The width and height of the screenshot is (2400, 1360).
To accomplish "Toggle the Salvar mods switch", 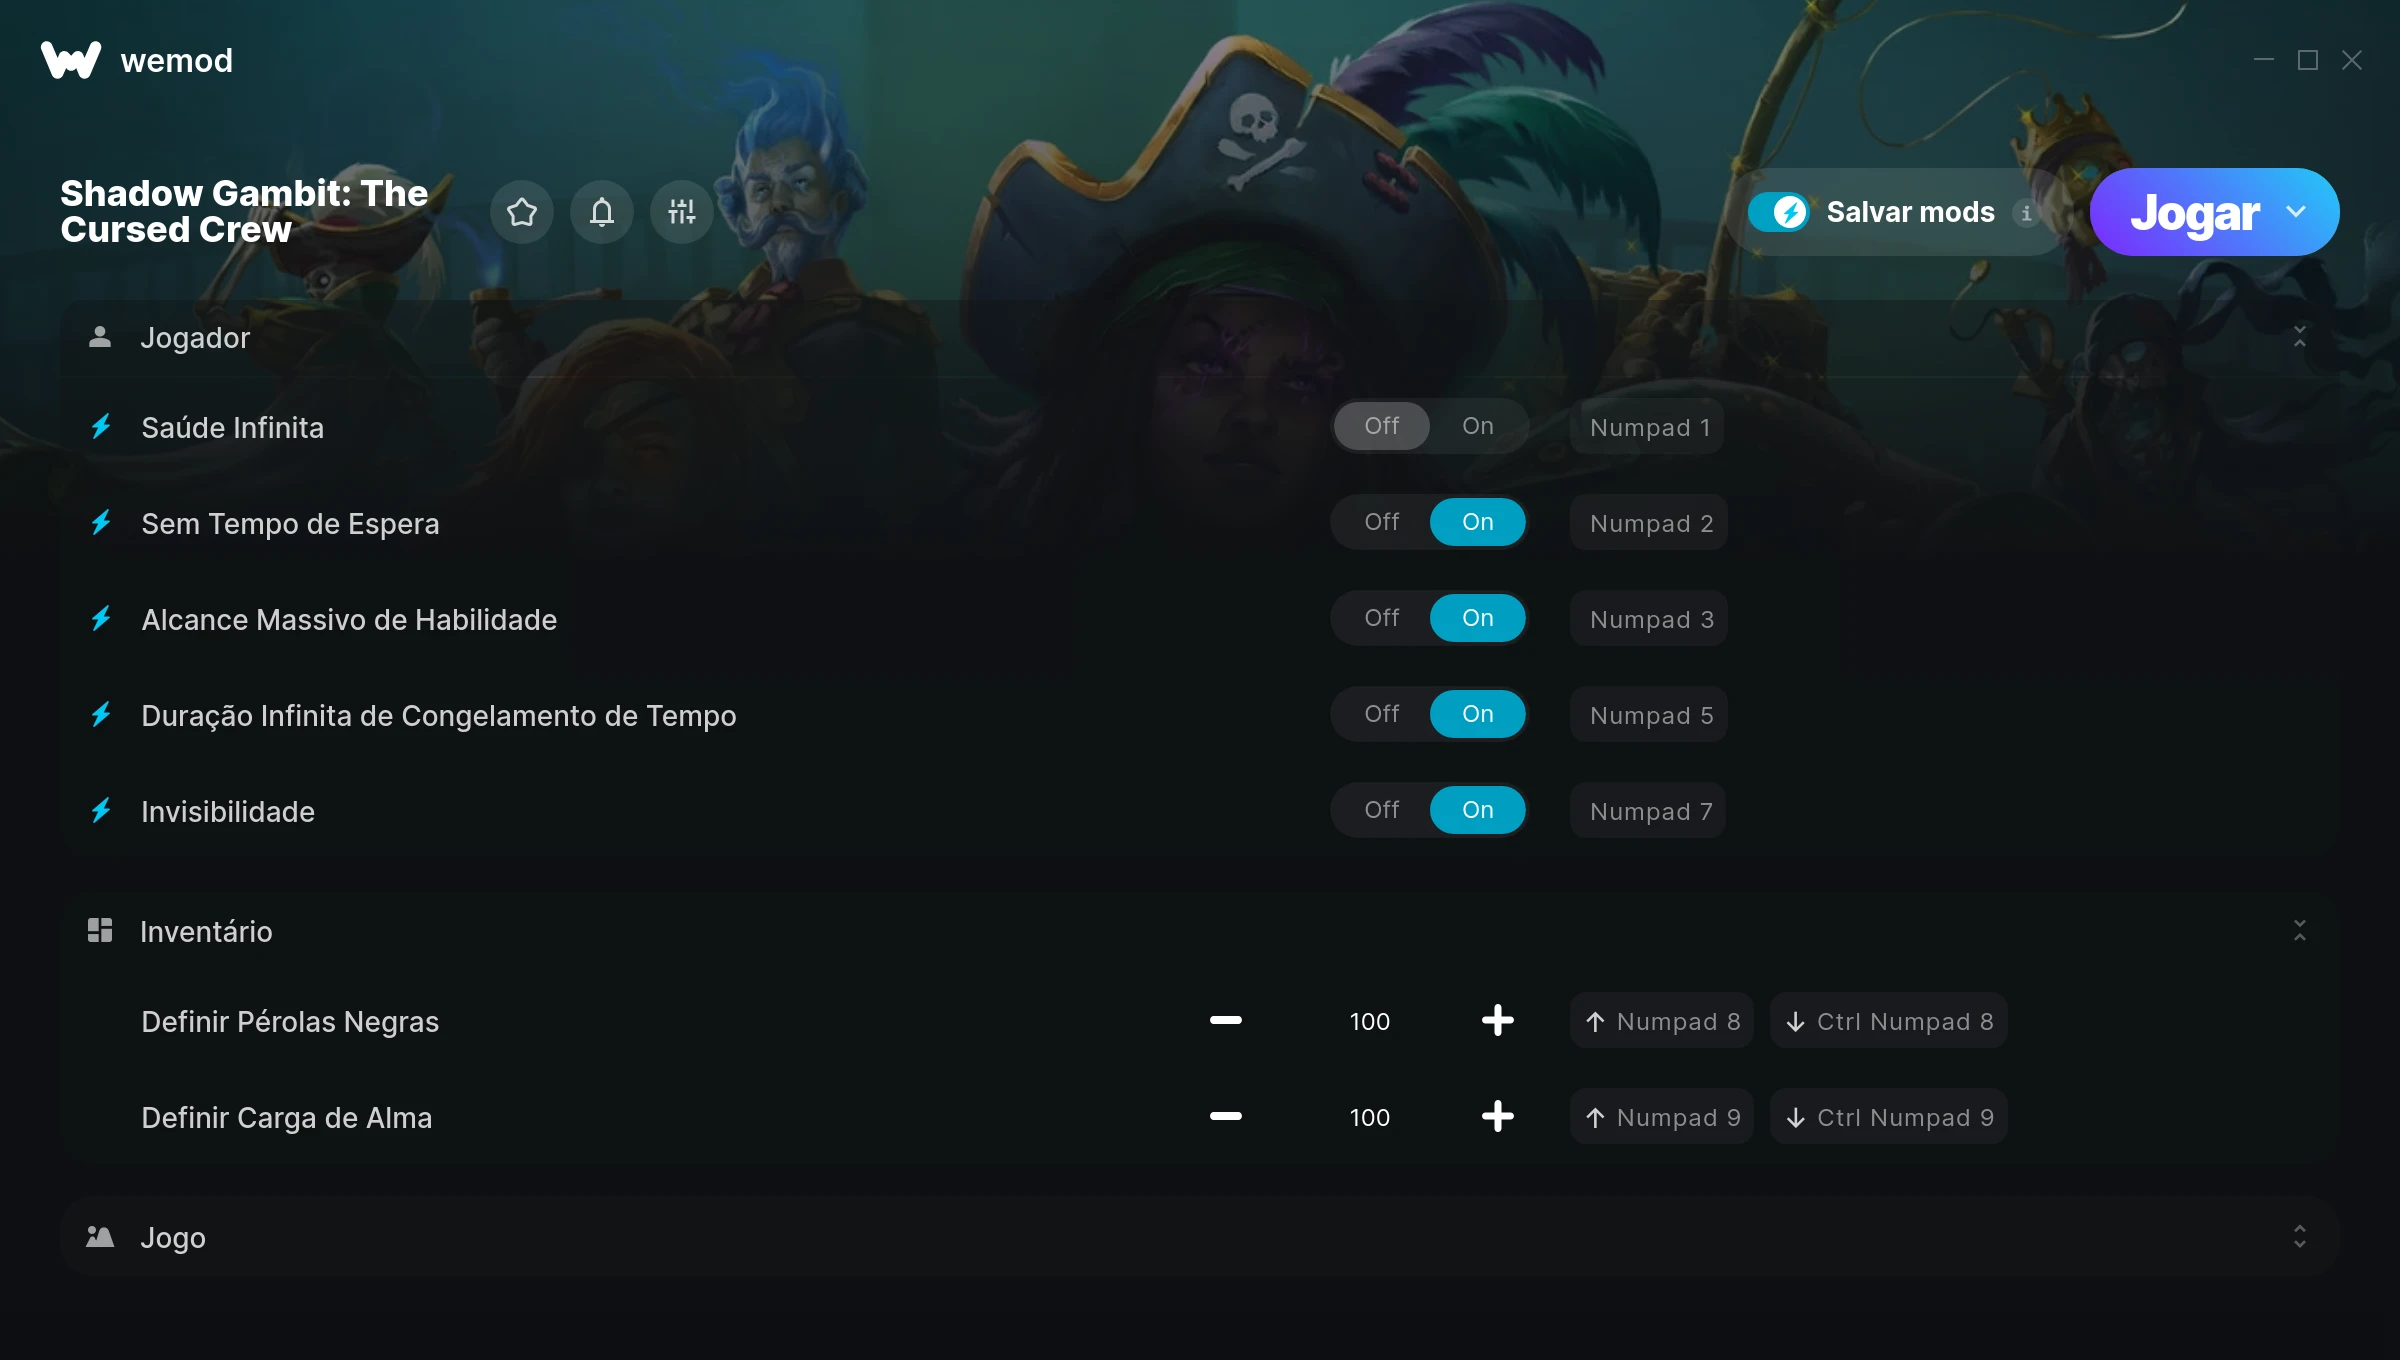I will pyautogui.click(x=1779, y=212).
